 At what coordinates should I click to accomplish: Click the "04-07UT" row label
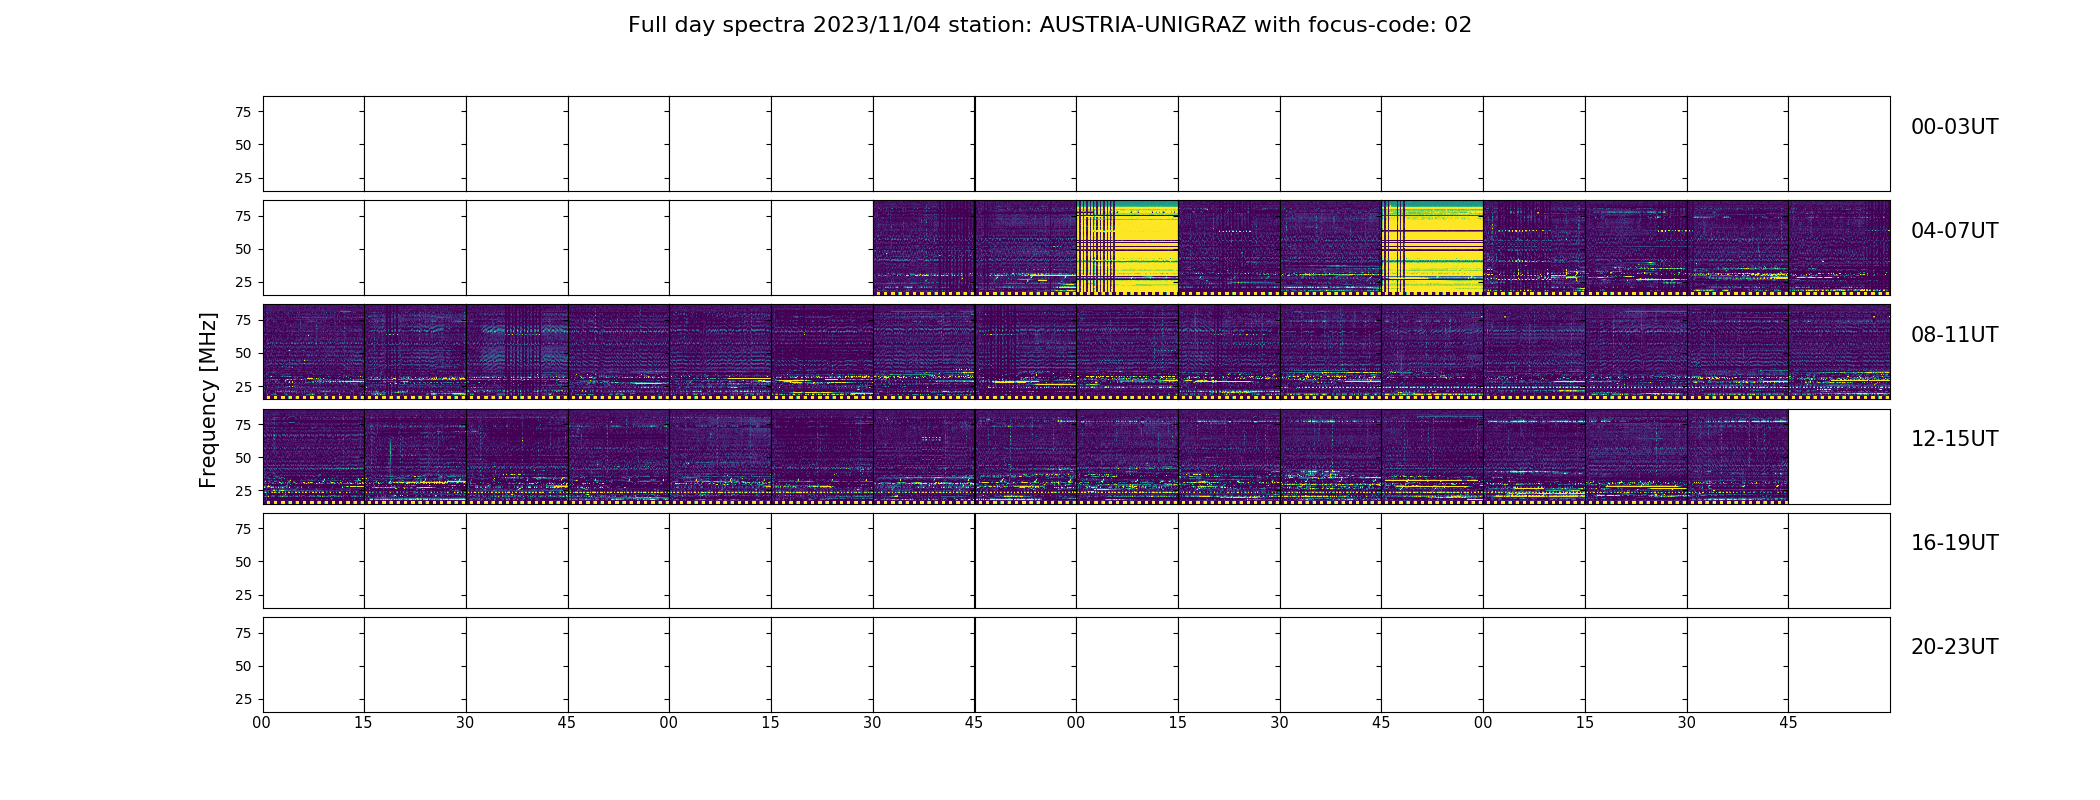coord(1954,231)
